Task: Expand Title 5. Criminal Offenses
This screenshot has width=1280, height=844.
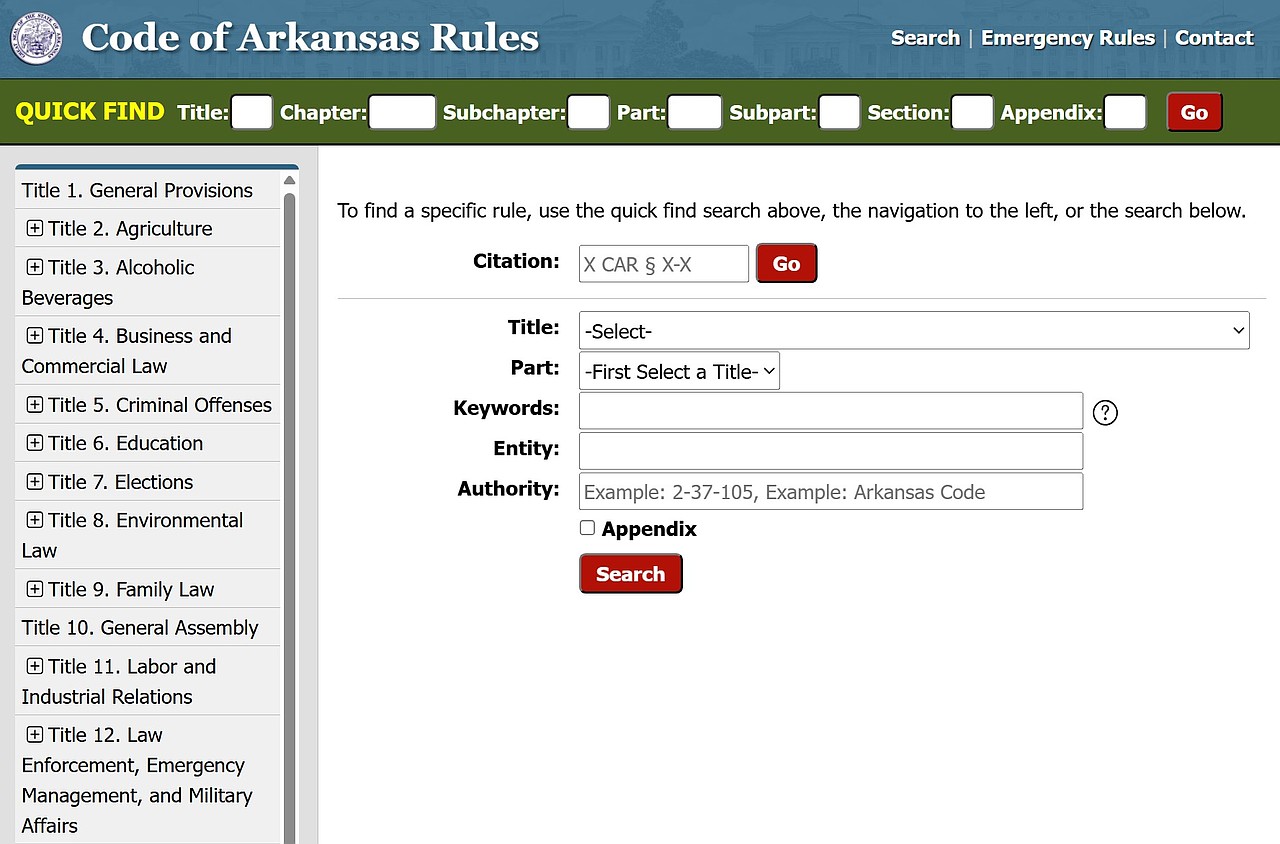Action: coord(34,405)
